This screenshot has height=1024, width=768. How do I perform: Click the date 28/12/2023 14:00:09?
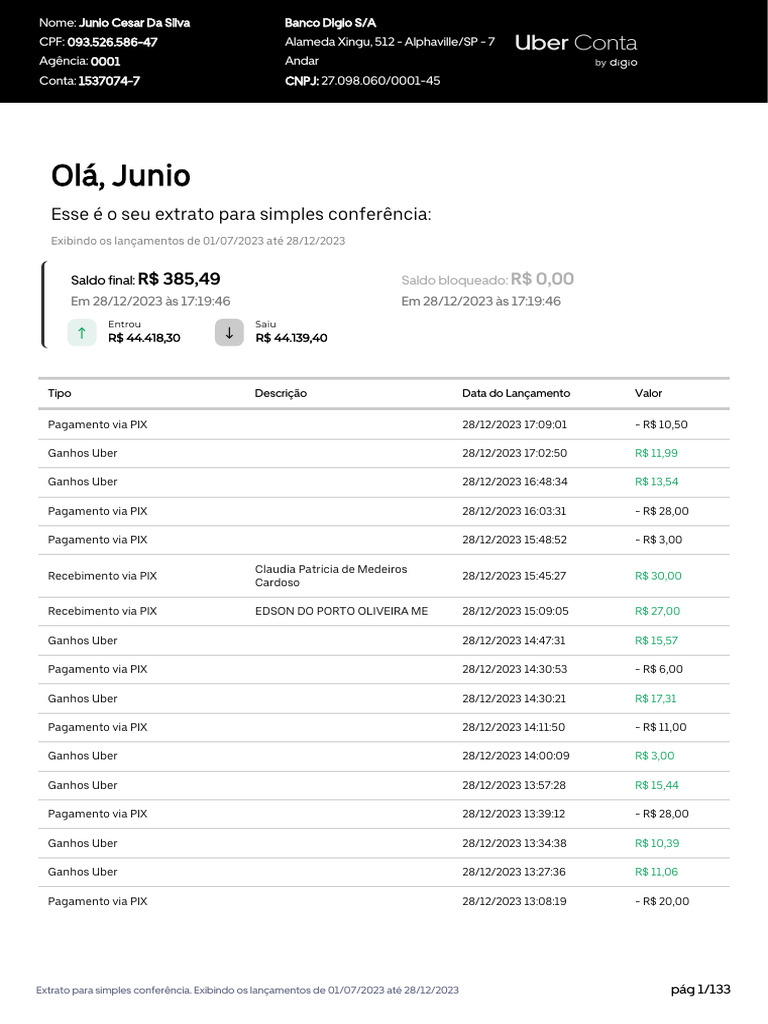(516, 756)
